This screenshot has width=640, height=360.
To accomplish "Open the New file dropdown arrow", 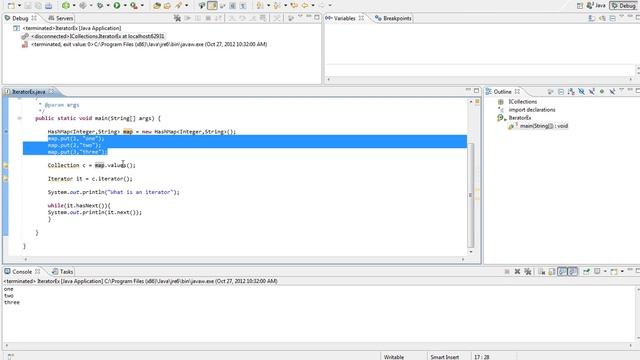I will point(19,6).
